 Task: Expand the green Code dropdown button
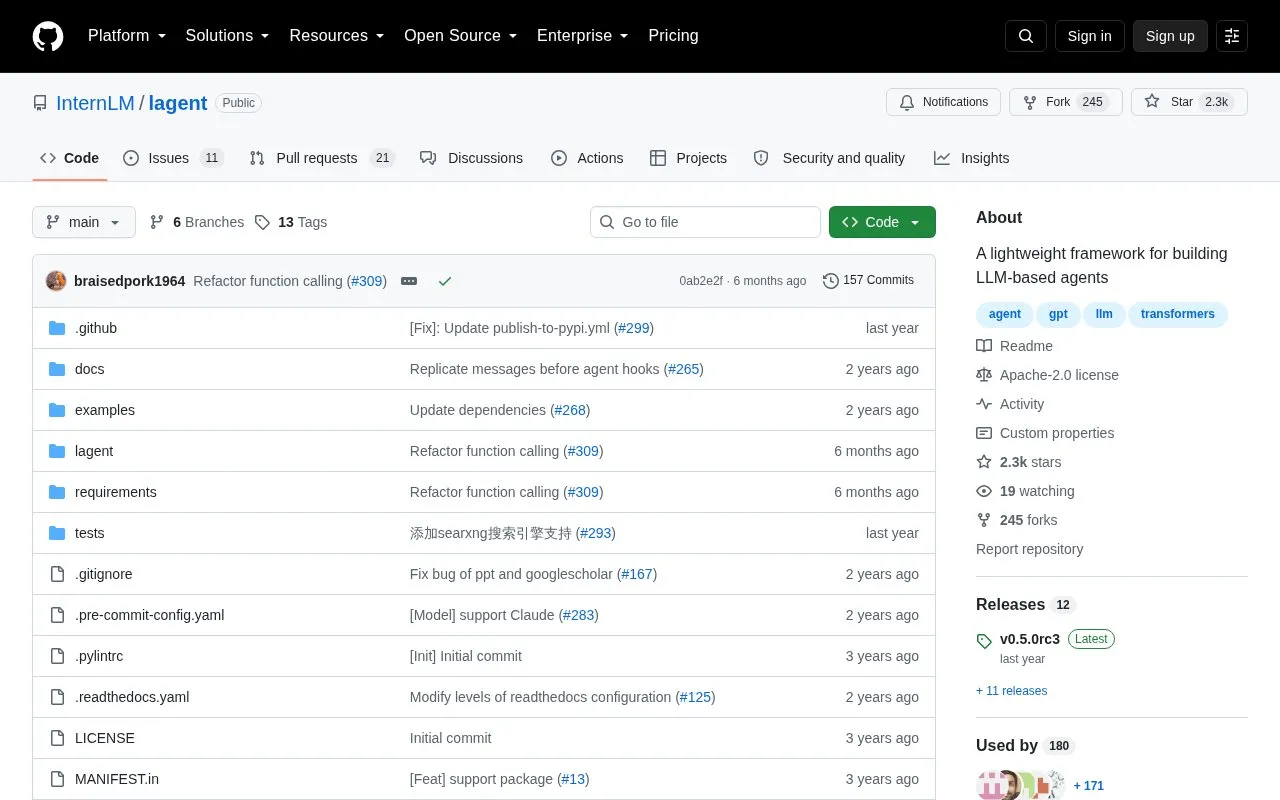(882, 222)
